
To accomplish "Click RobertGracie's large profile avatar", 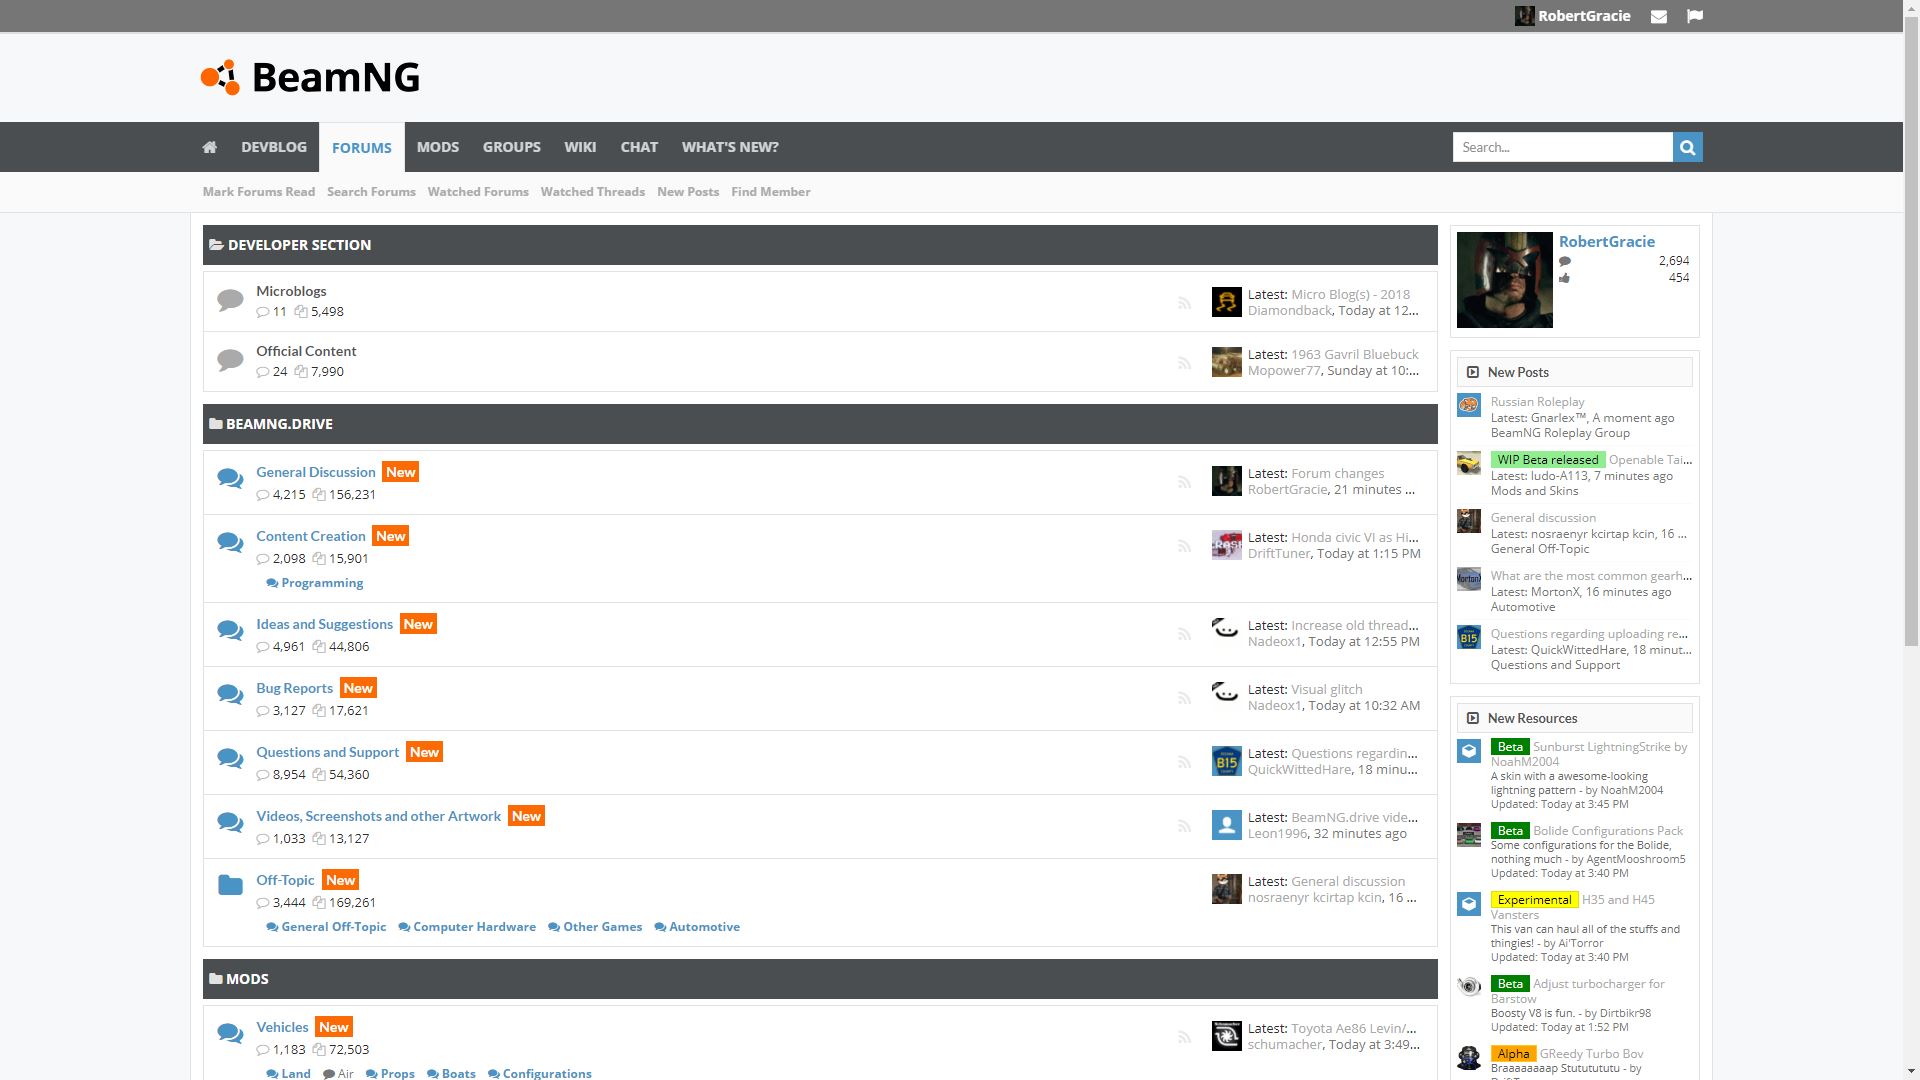I will click(1504, 280).
